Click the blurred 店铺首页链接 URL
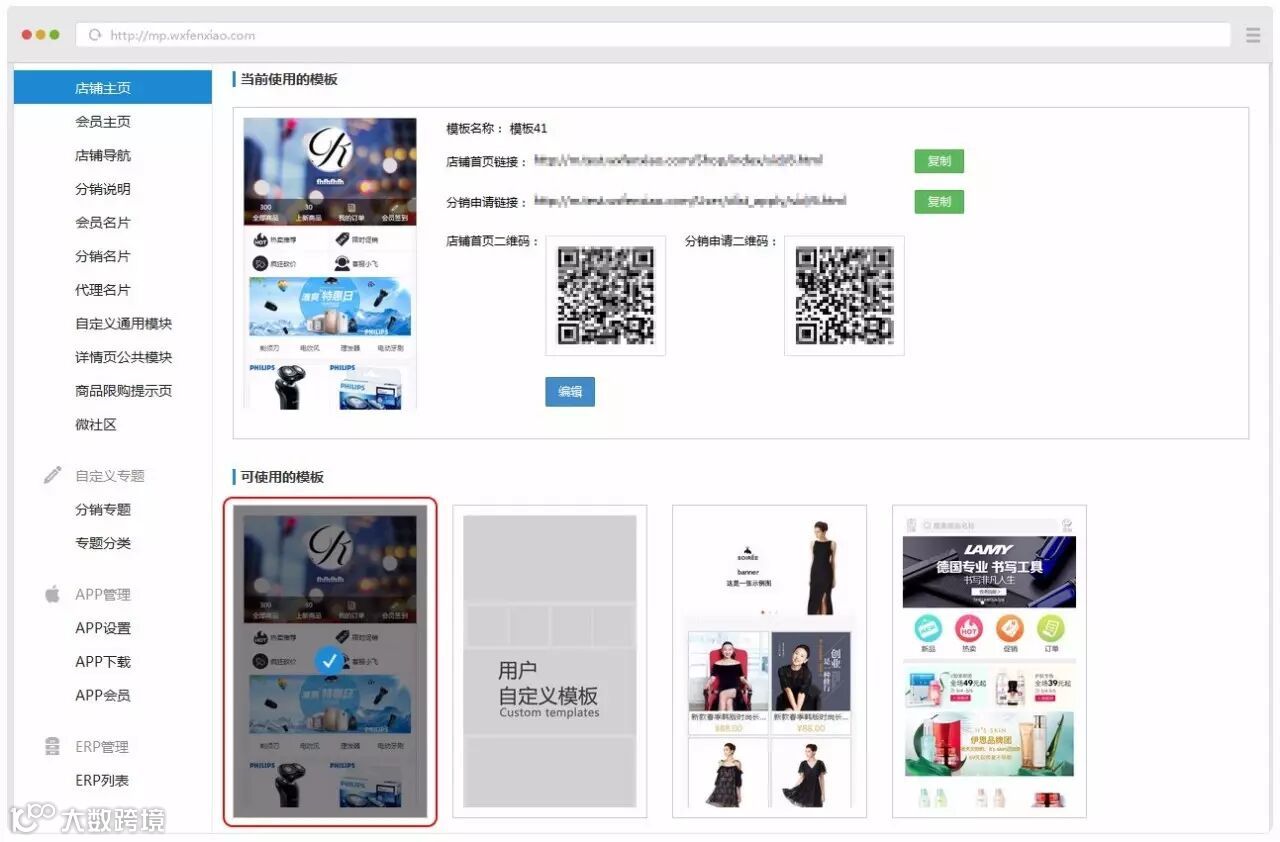This screenshot has width=1280, height=842. (x=678, y=160)
